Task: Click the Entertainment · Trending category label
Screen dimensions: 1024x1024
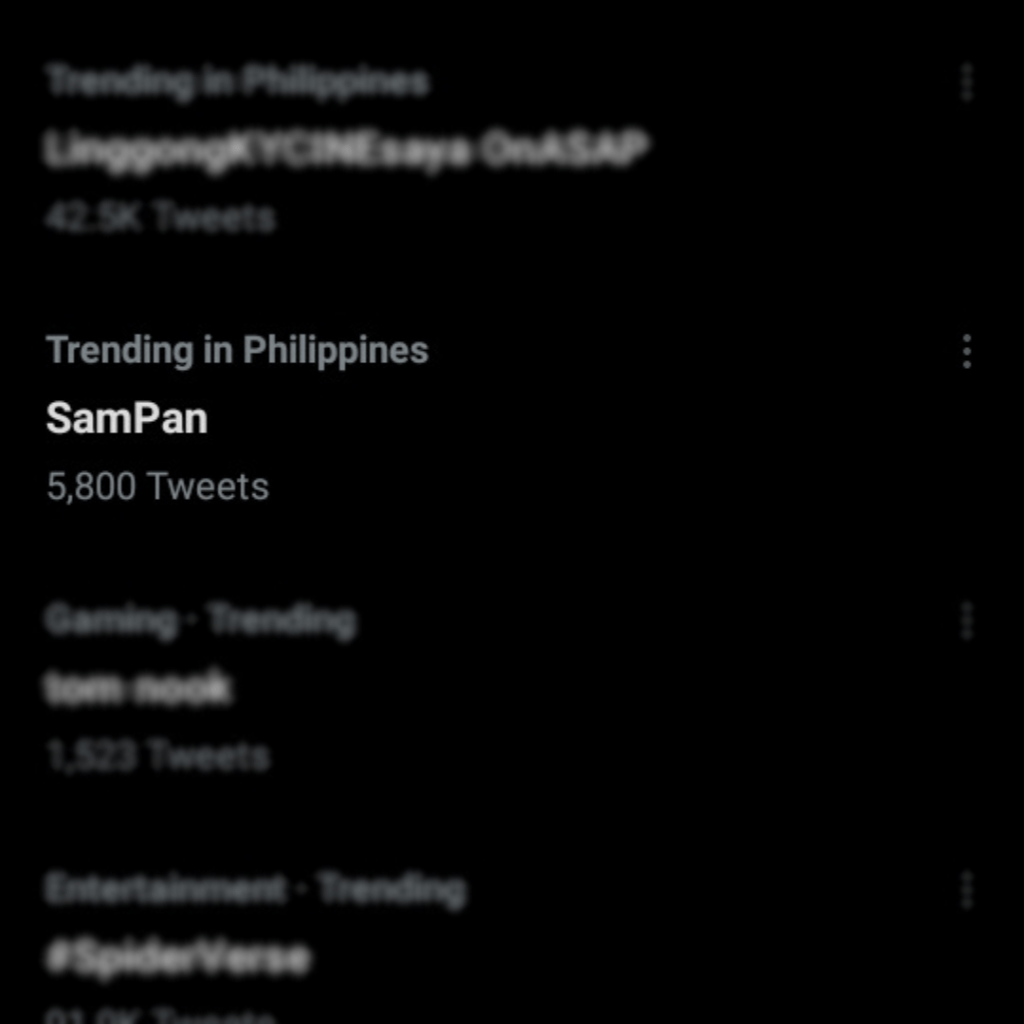Action: pos(256,889)
